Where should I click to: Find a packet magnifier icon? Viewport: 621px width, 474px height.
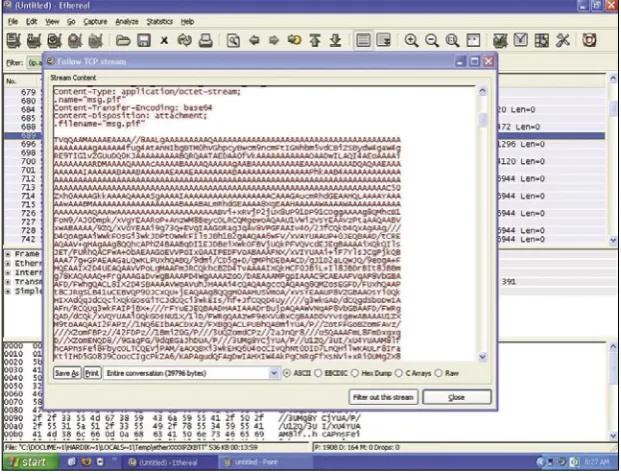click(x=233, y=40)
